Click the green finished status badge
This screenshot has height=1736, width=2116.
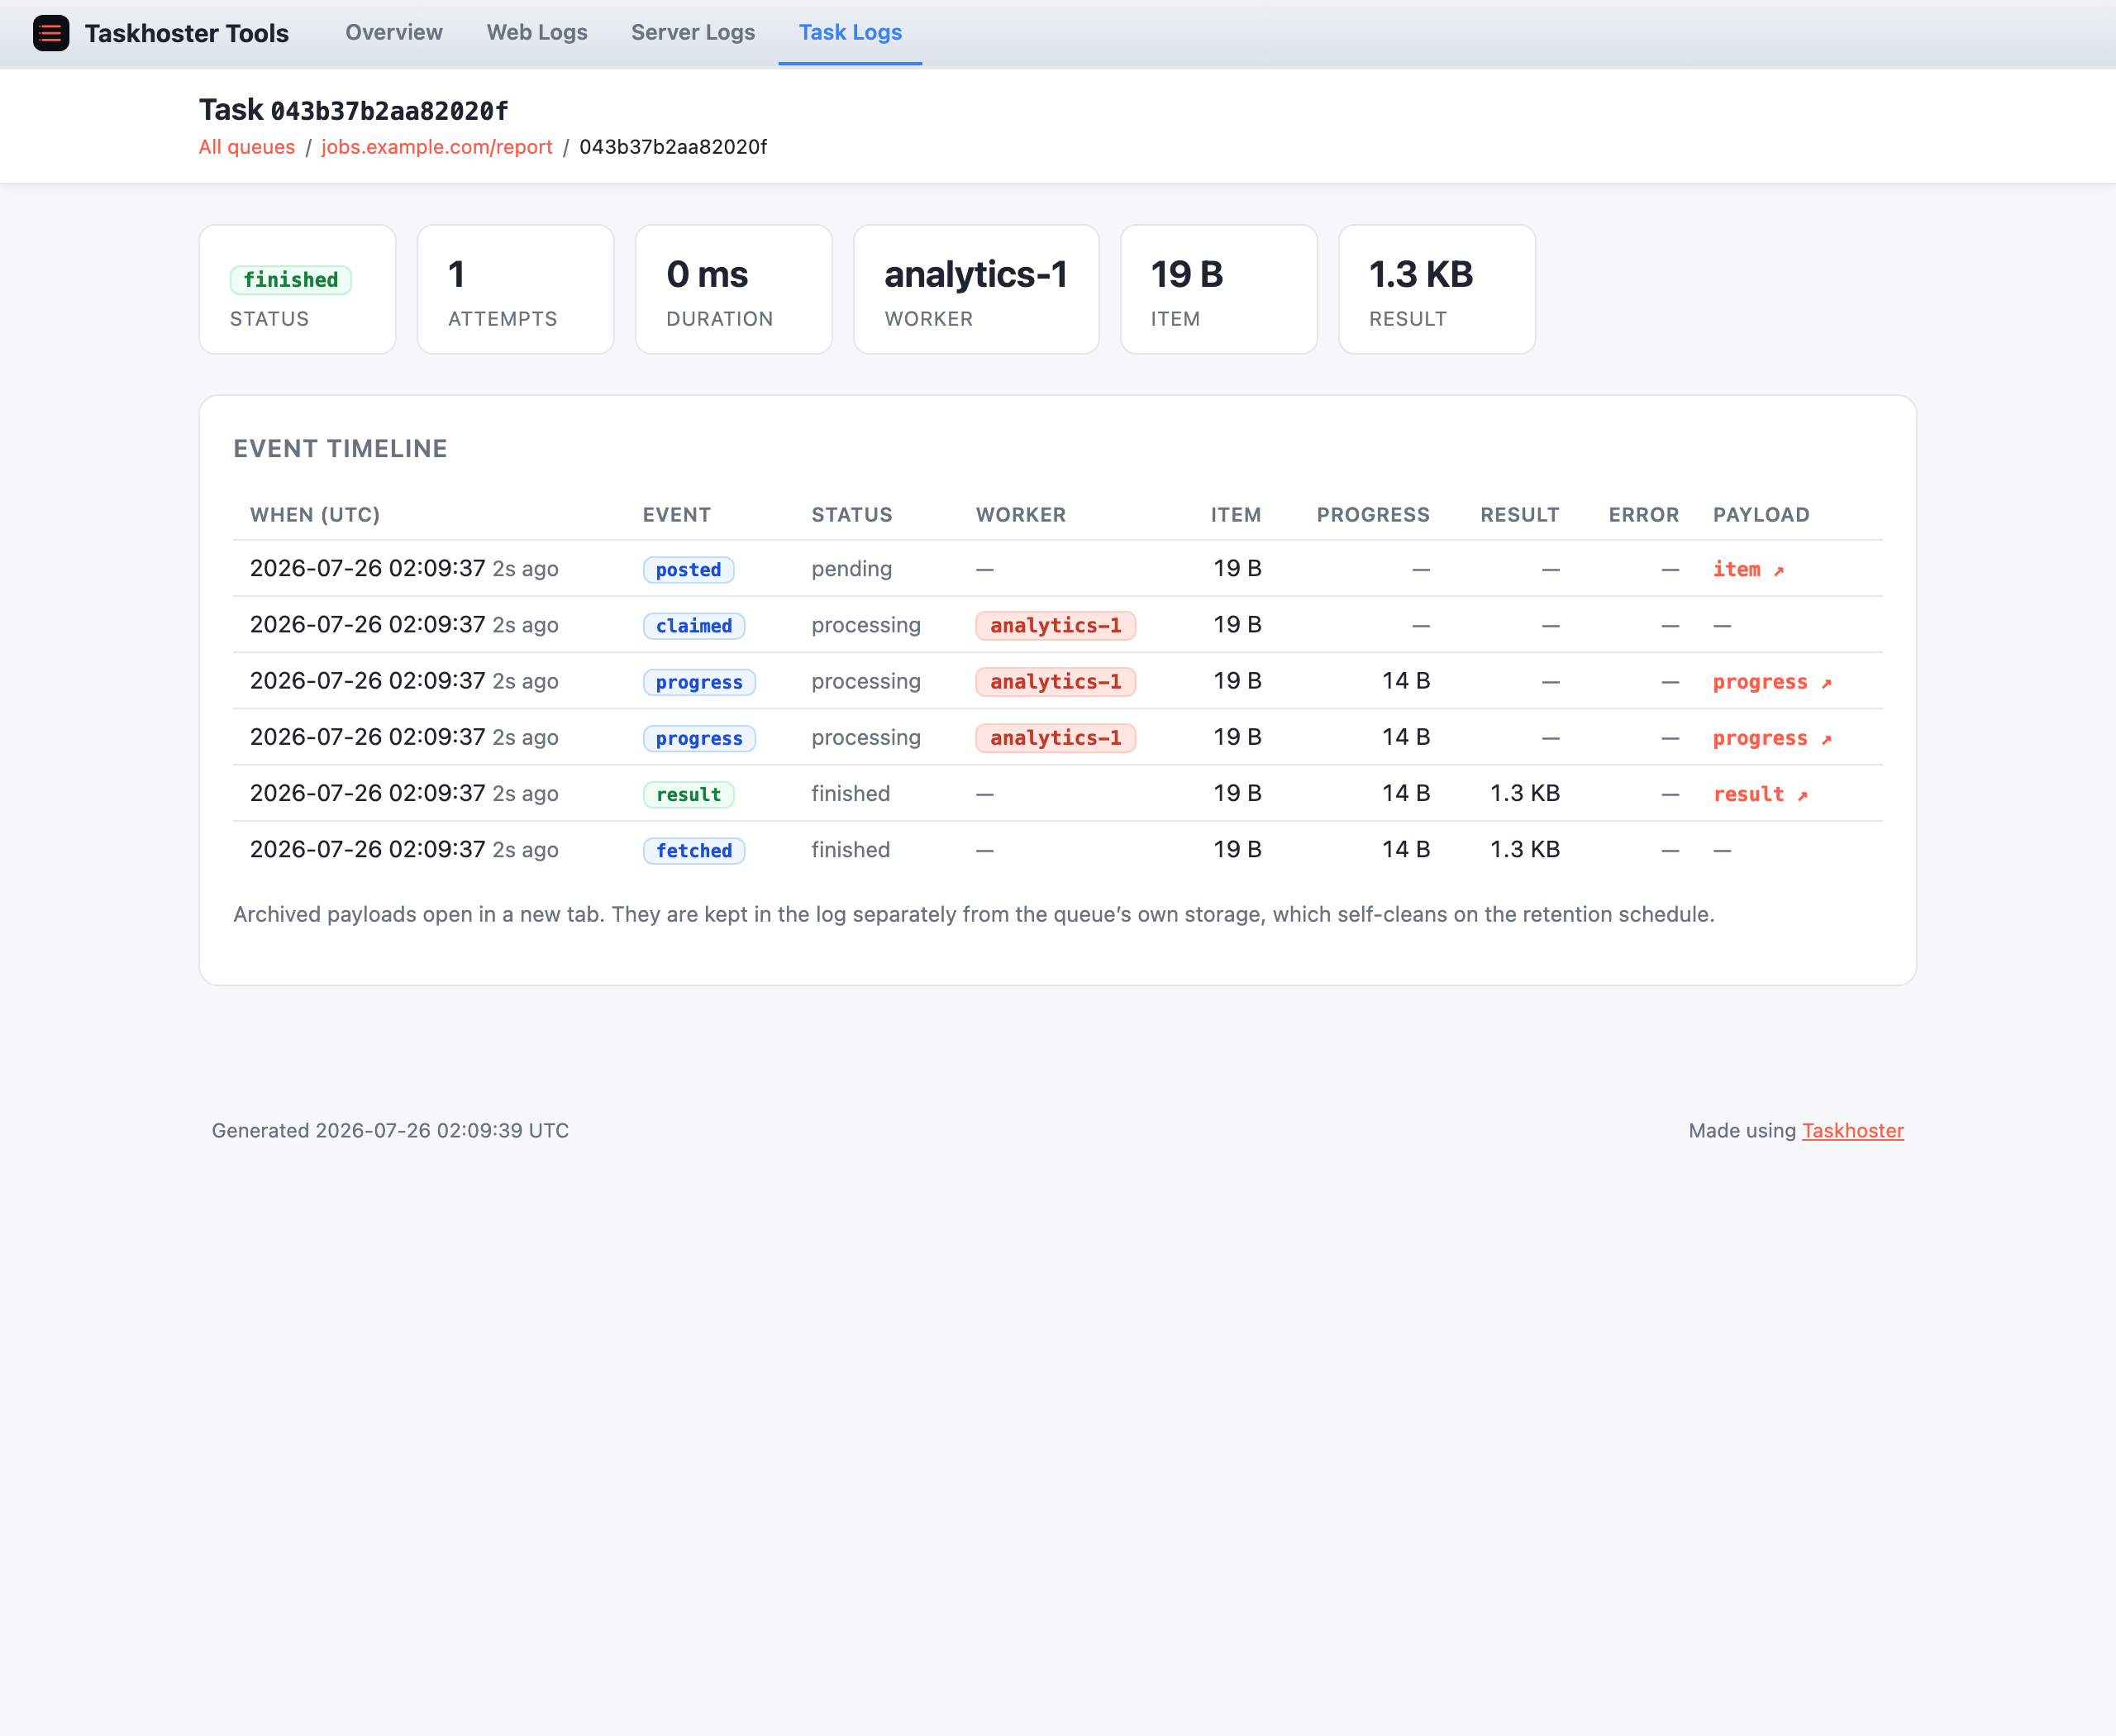[291, 280]
